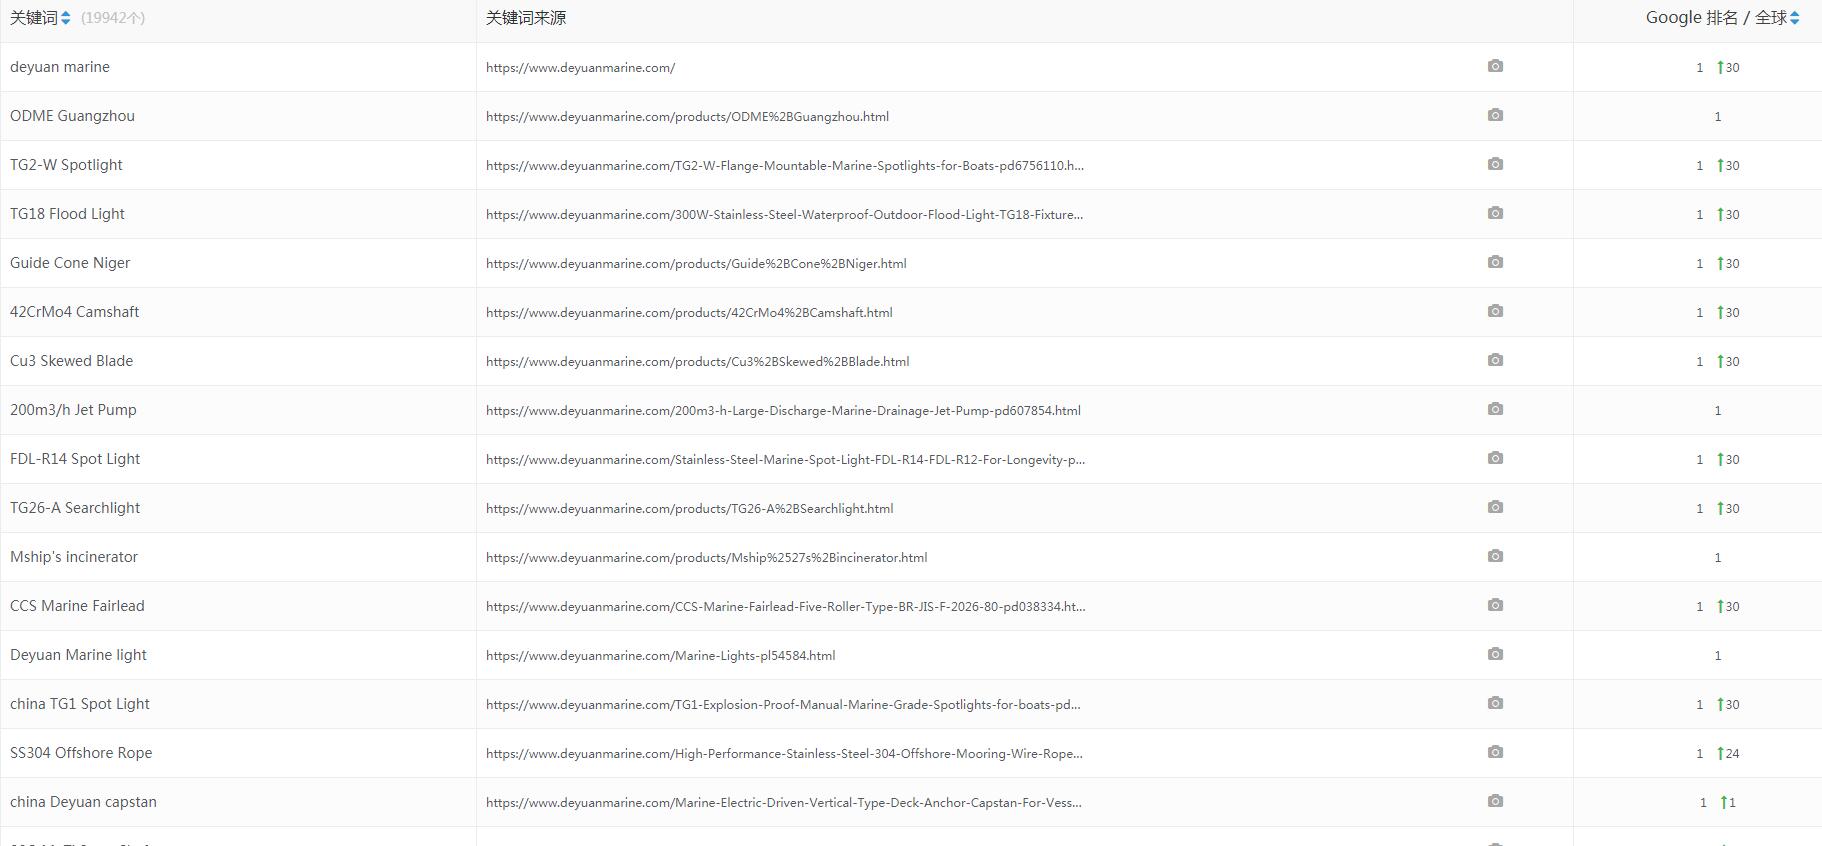Select keyword '42CrMo4 Camshaft'
The height and width of the screenshot is (846, 1822).
click(74, 312)
